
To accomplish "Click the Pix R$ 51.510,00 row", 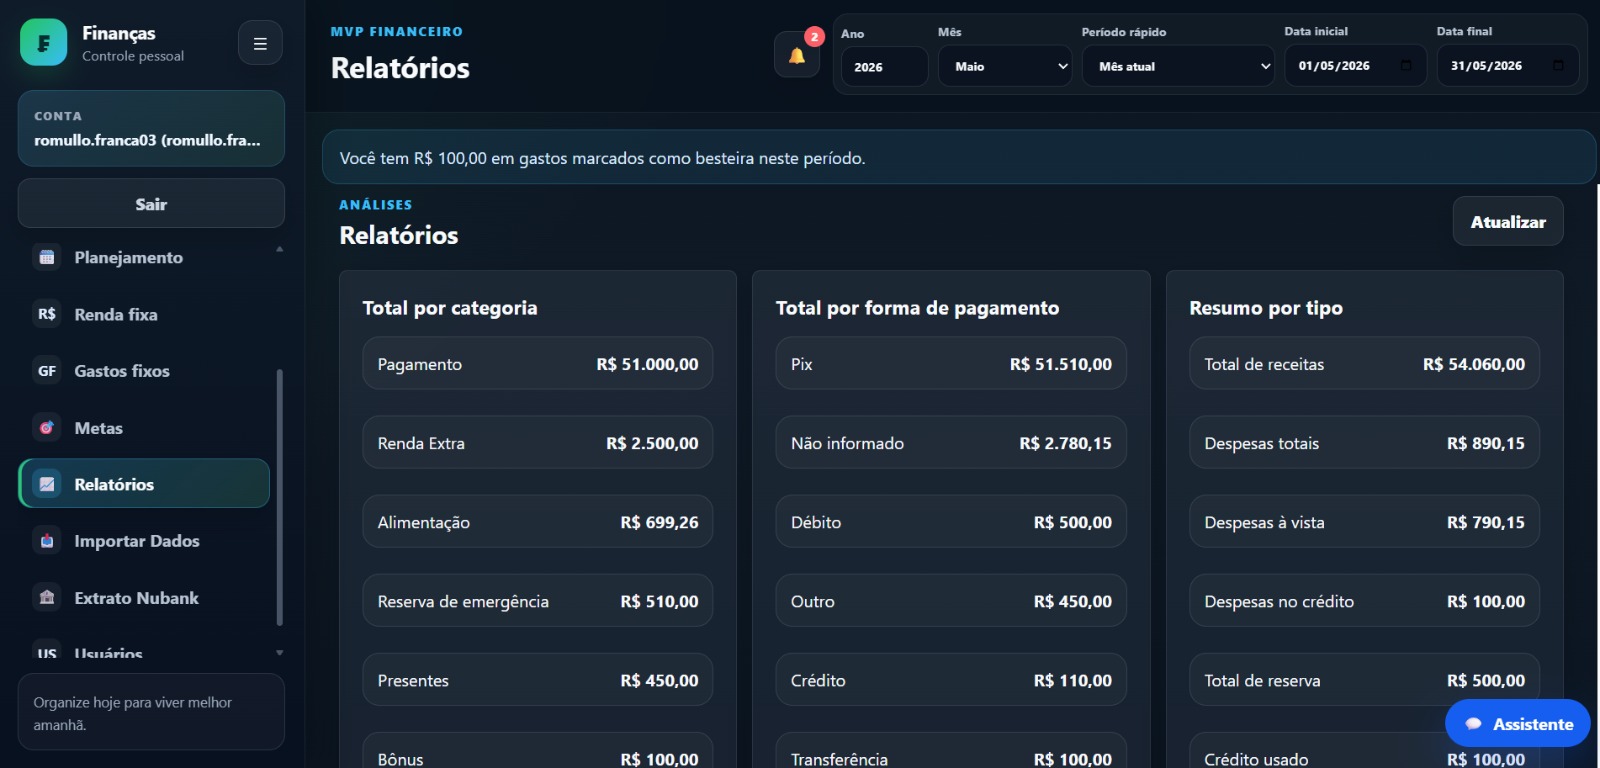I will click(x=951, y=364).
